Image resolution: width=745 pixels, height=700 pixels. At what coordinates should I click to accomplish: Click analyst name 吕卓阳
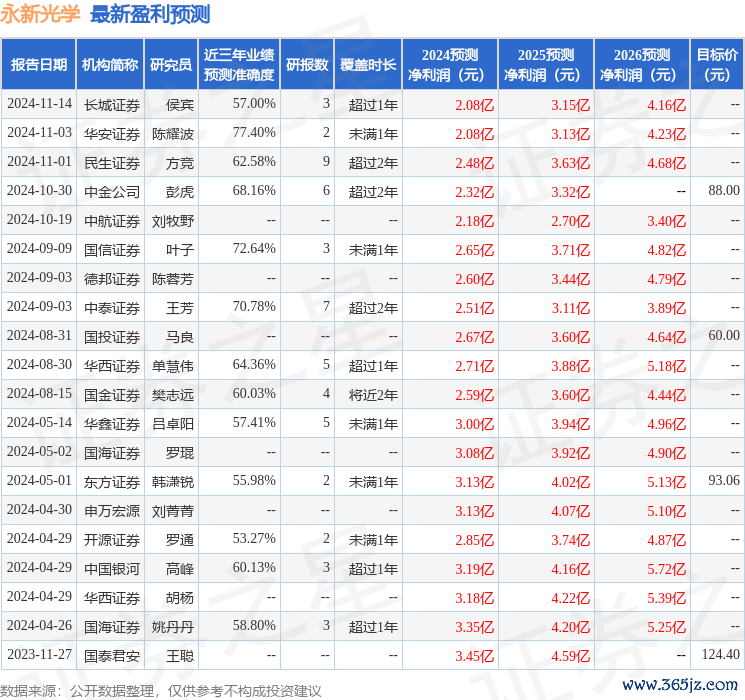point(173,424)
